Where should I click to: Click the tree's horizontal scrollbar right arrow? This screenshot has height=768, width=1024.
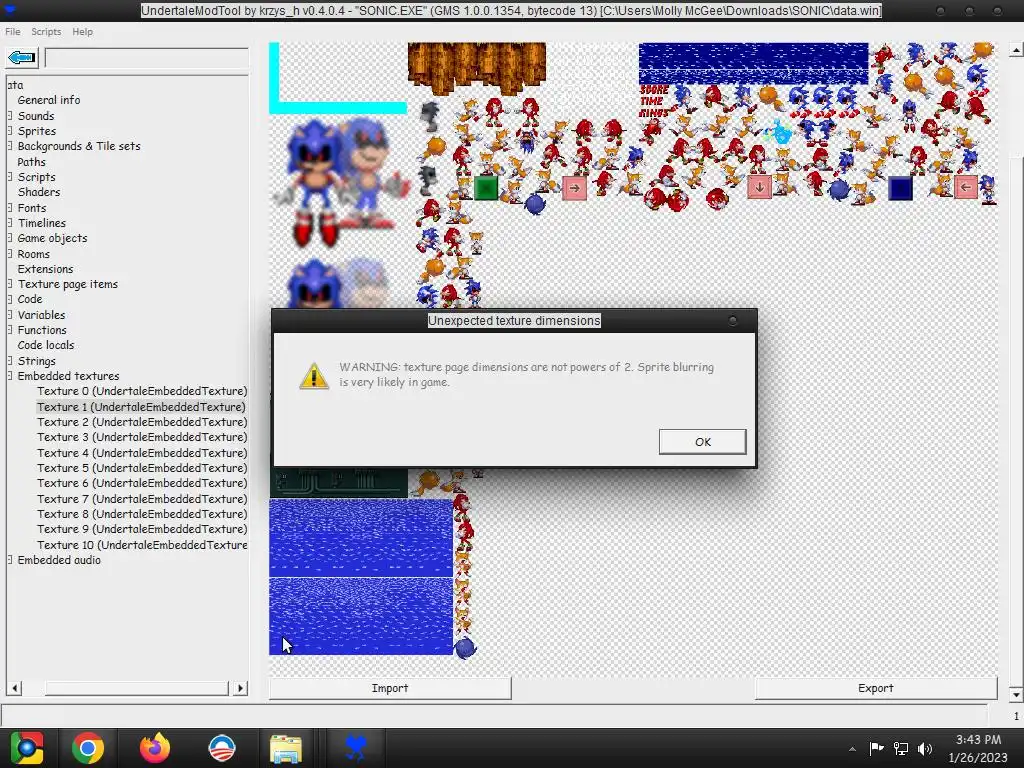point(240,688)
